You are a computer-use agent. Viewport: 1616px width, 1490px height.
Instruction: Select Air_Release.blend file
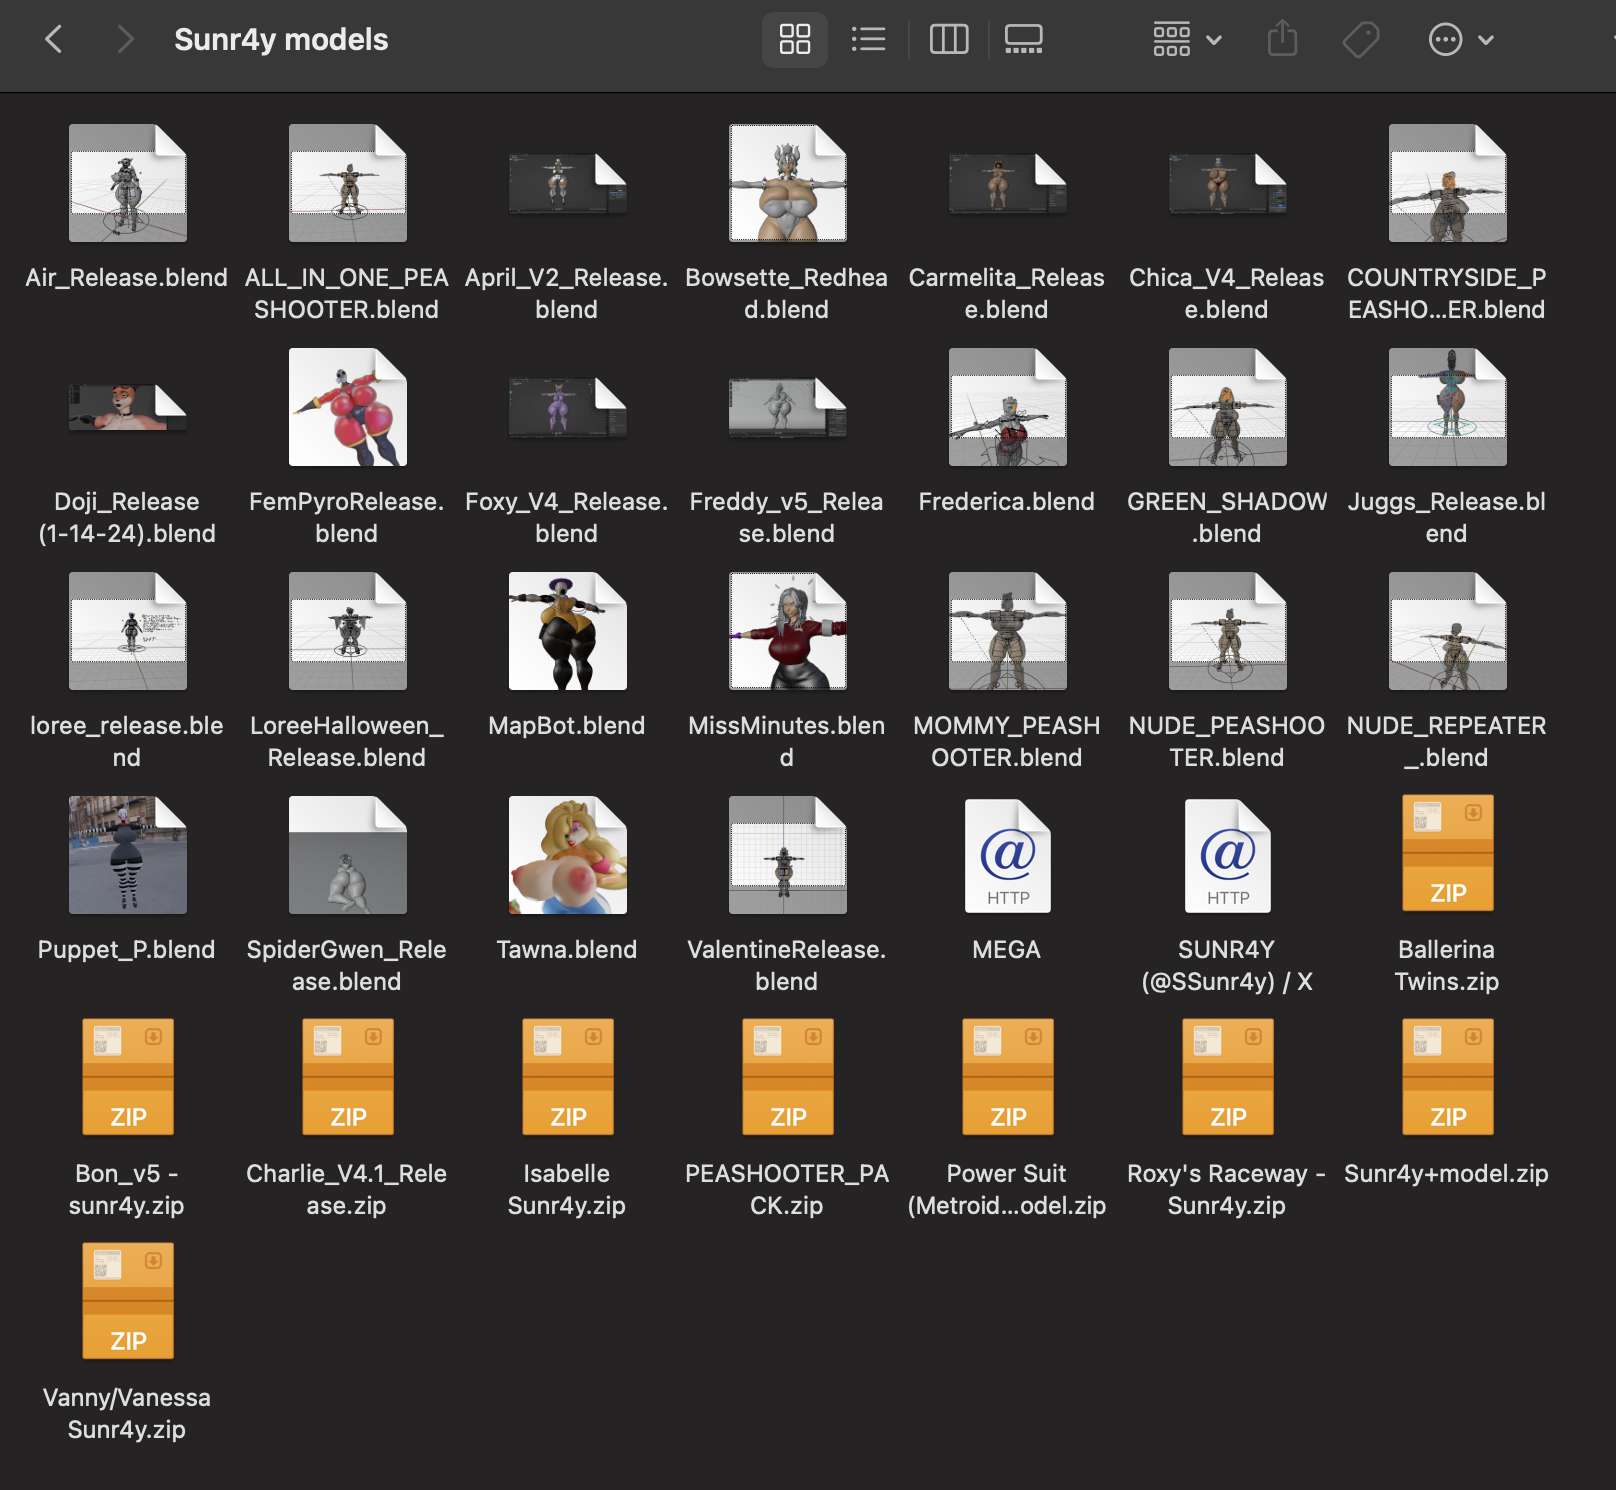point(128,183)
